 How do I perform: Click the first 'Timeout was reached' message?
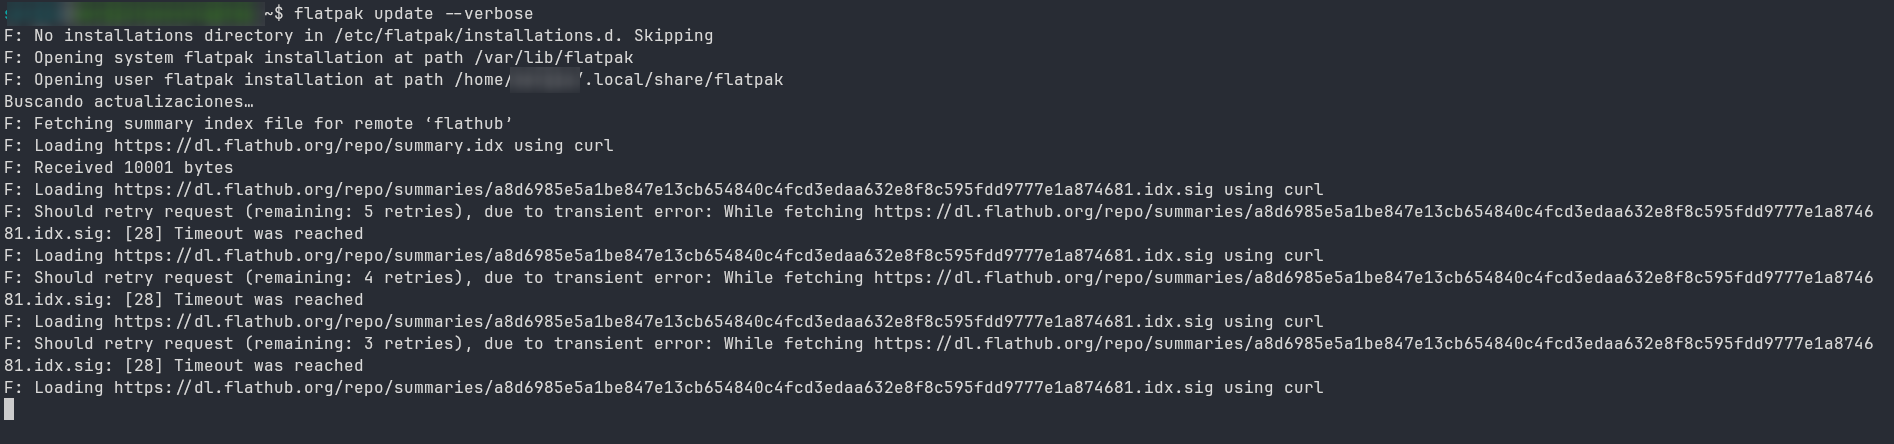point(268,234)
